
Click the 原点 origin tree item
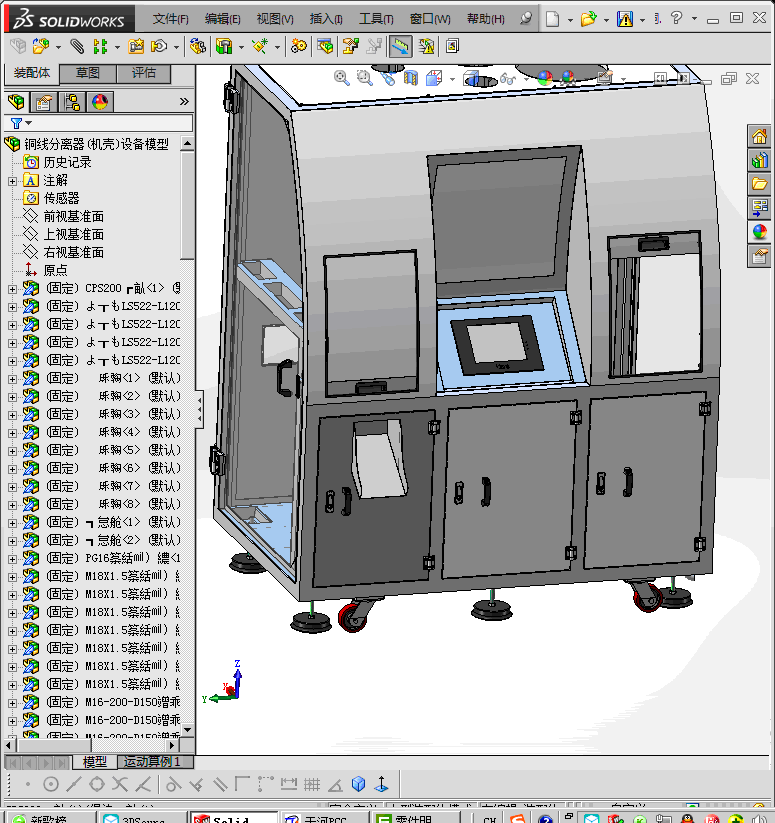(x=55, y=270)
